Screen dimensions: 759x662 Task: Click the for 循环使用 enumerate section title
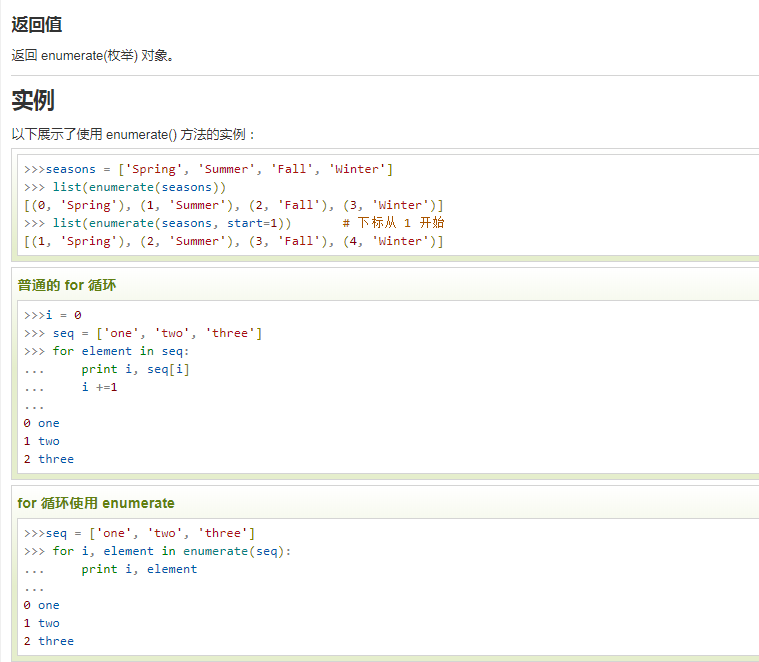pyautogui.click(x=96, y=503)
